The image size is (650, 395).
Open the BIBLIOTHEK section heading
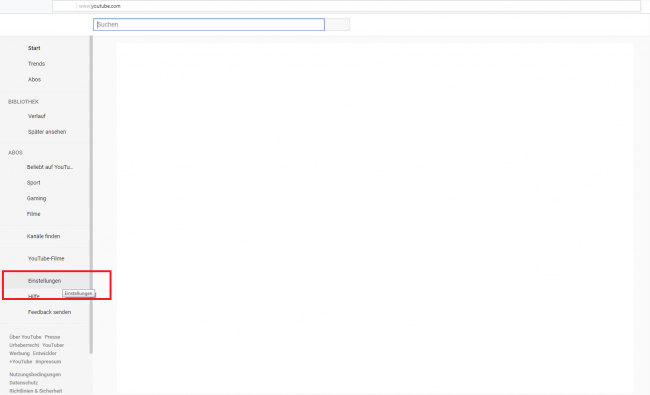[23, 102]
